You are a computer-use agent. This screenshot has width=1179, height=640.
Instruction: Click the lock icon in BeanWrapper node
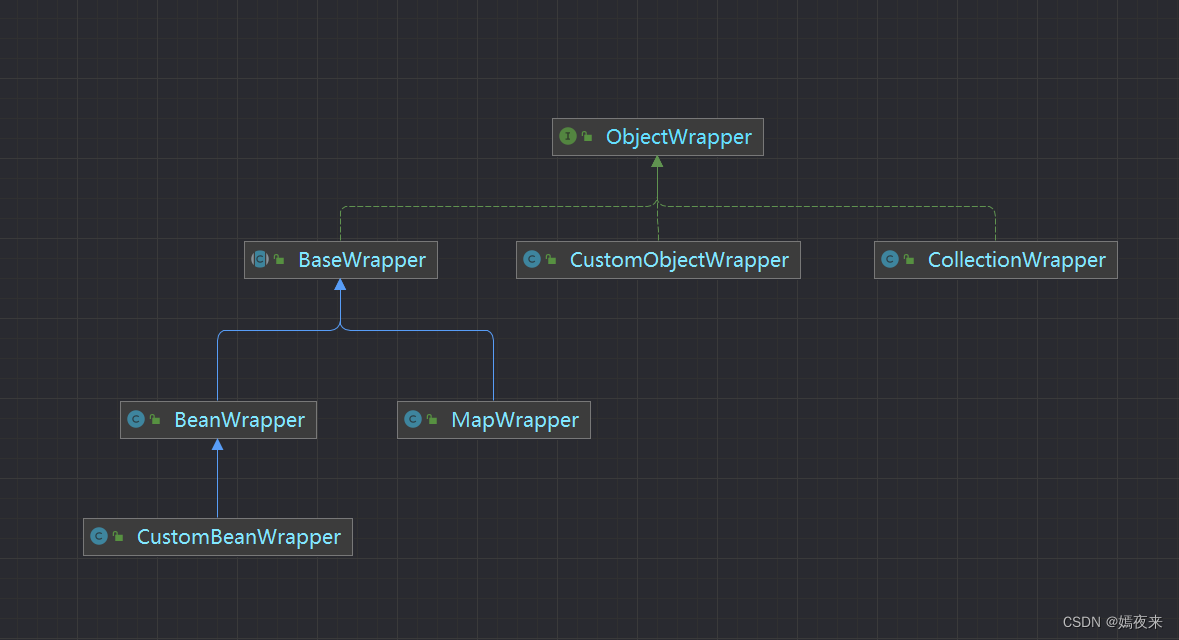point(156,420)
